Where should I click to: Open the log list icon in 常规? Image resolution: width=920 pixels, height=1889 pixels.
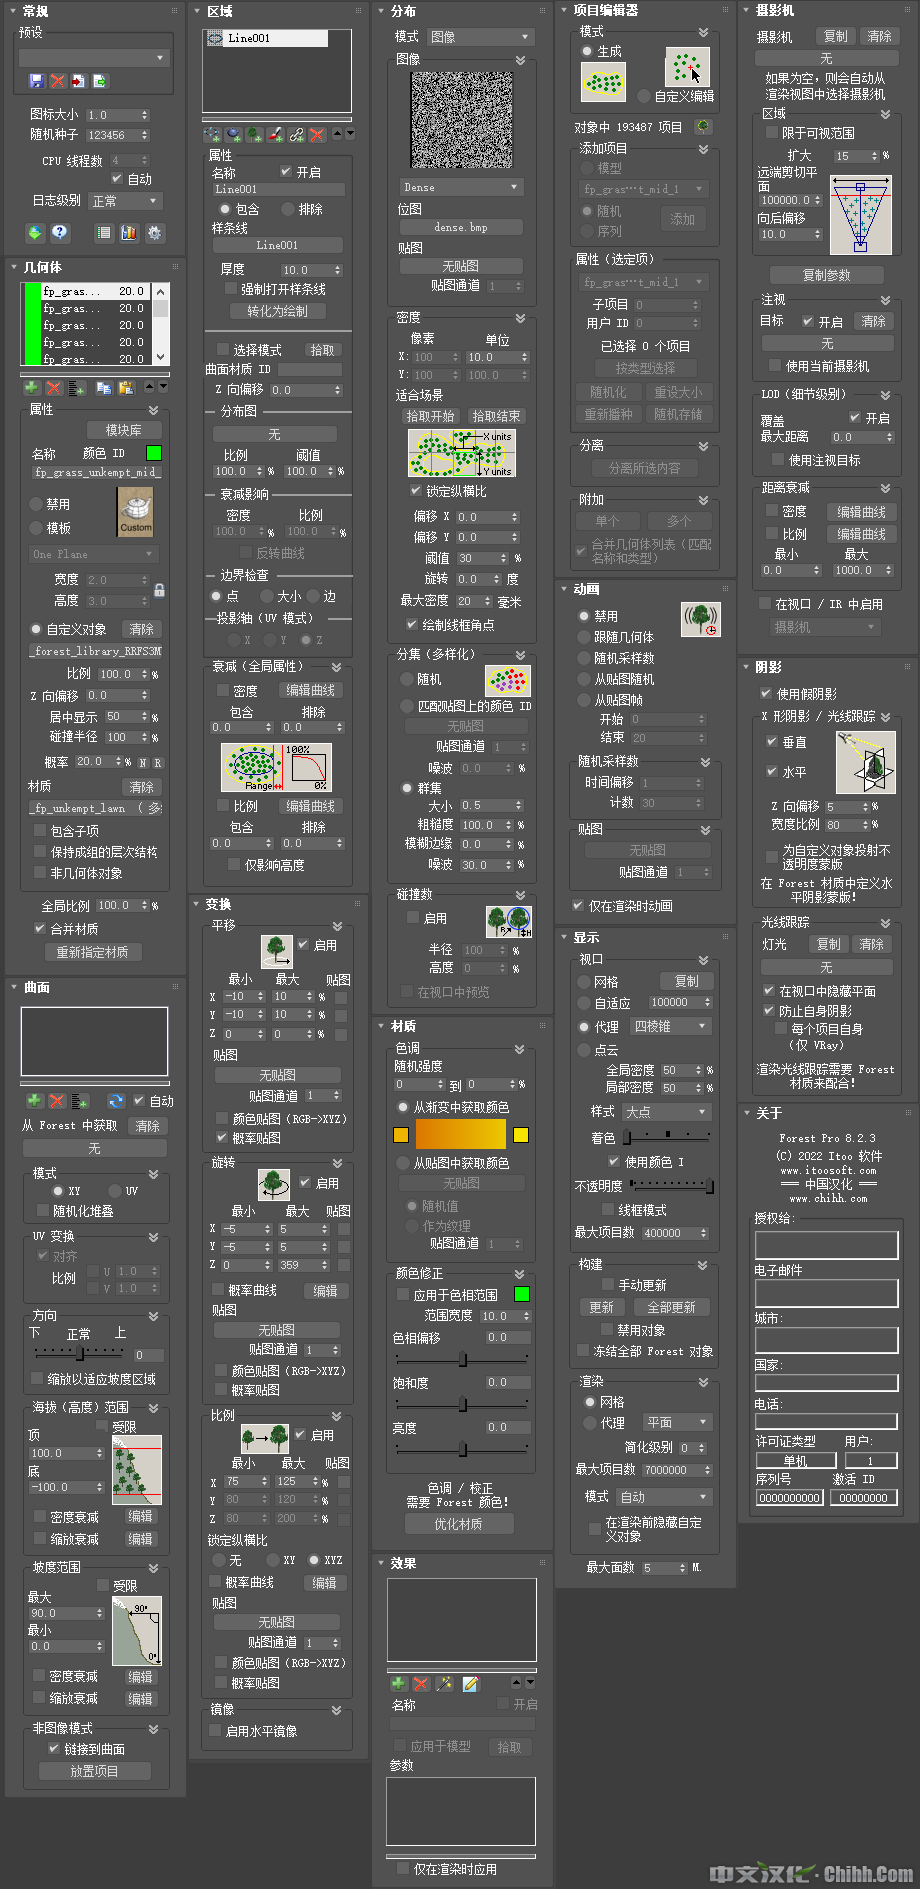[103, 232]
